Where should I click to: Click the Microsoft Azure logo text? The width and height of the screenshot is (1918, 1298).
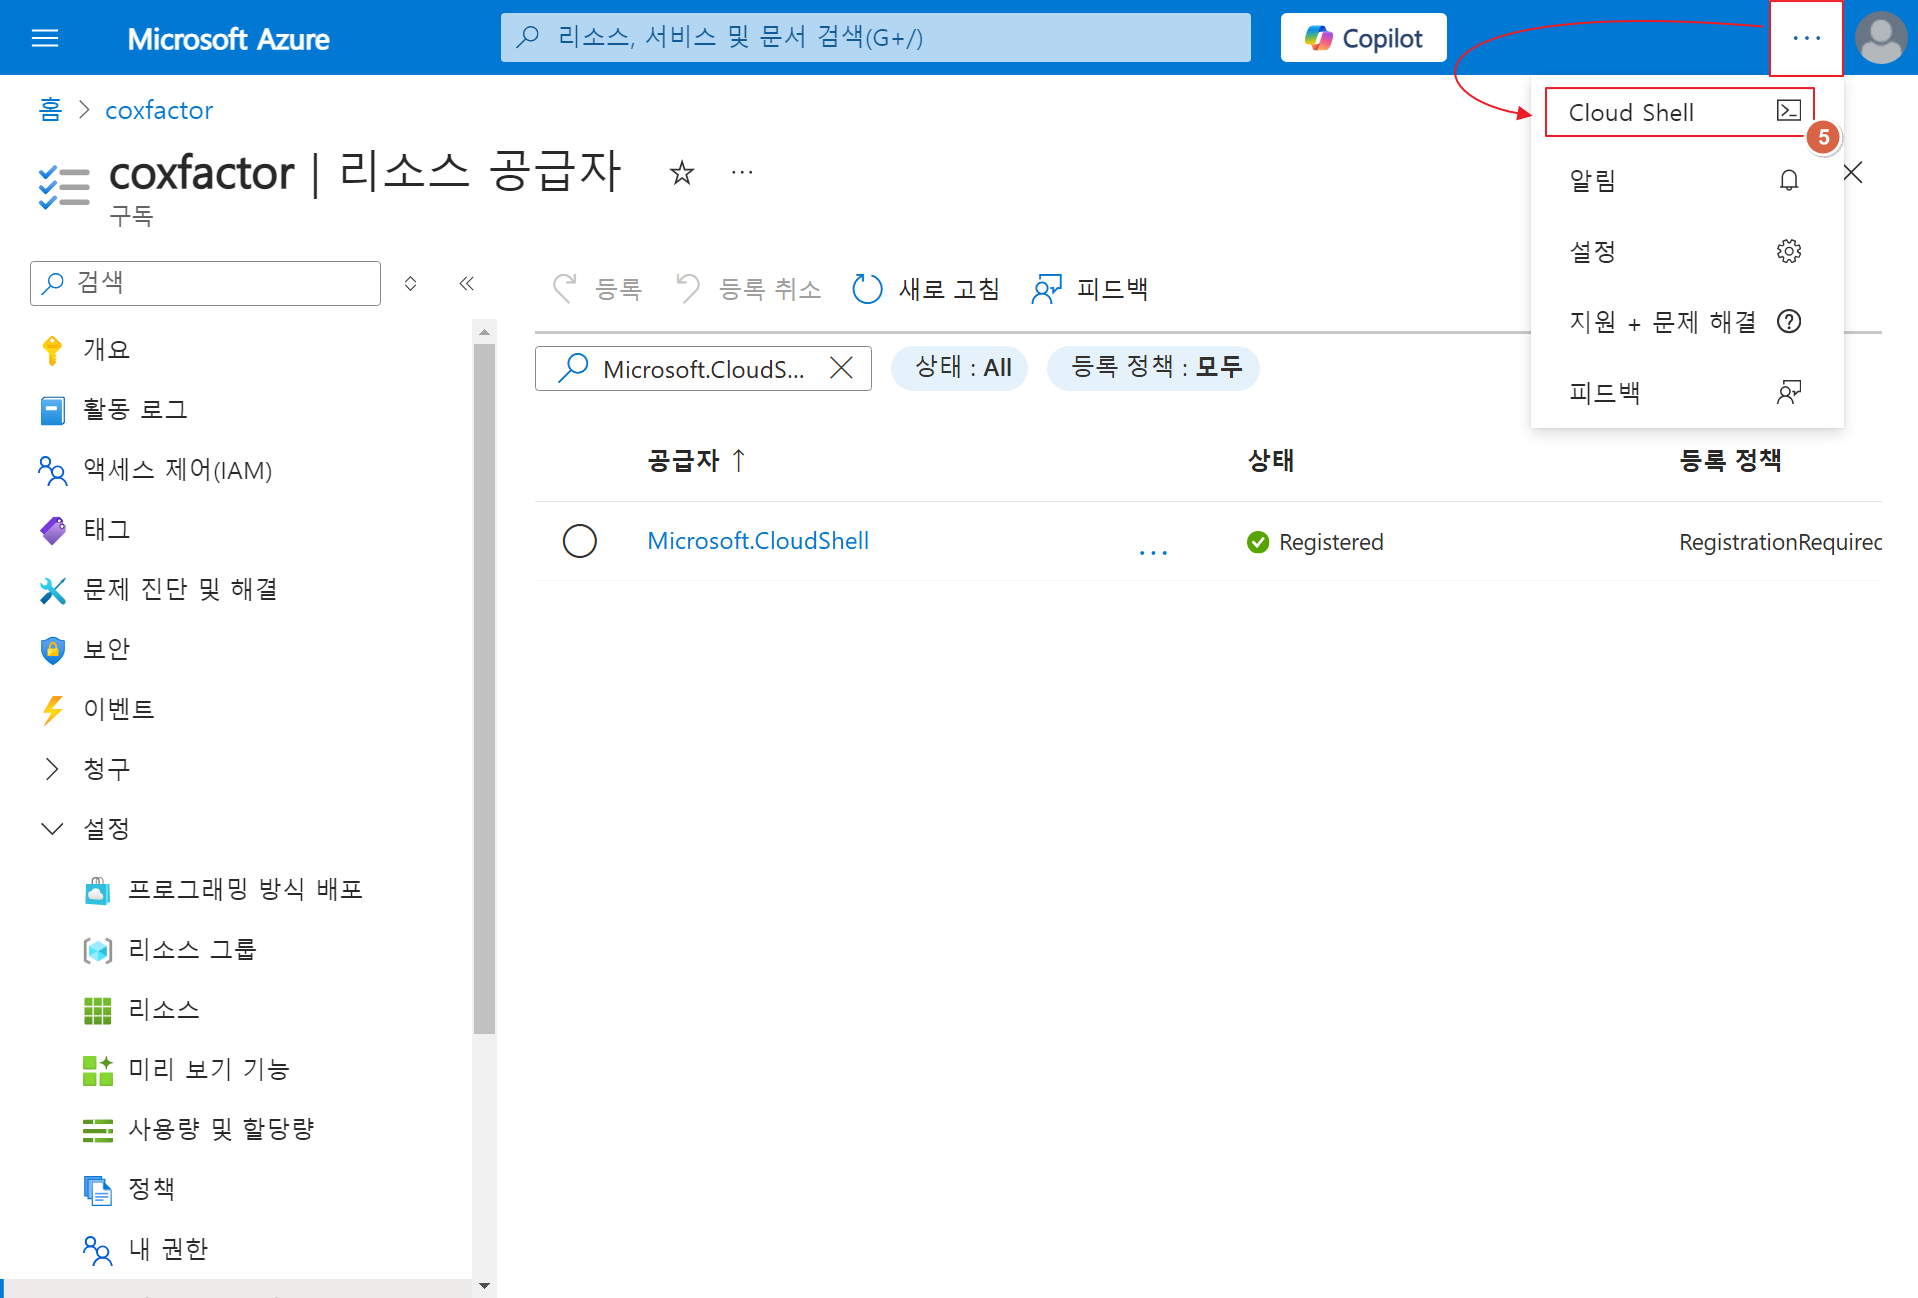228,39
